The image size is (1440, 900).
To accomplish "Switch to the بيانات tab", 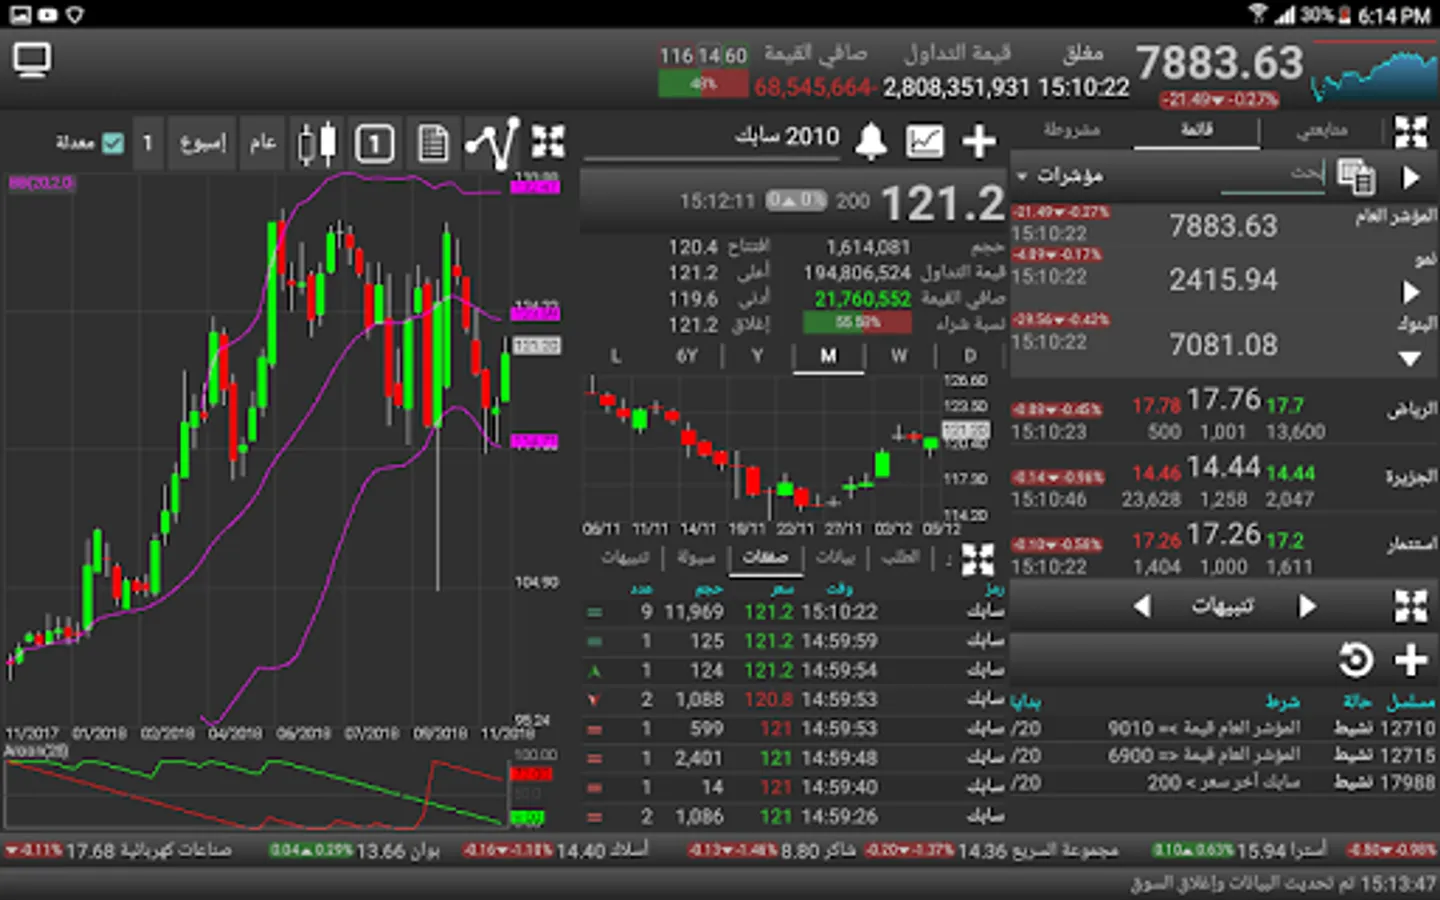I will tap(835, 558).
